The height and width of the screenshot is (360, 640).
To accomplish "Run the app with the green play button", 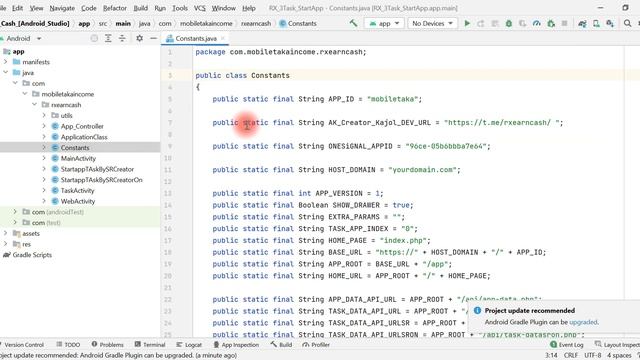I will (x=467, y=23).
